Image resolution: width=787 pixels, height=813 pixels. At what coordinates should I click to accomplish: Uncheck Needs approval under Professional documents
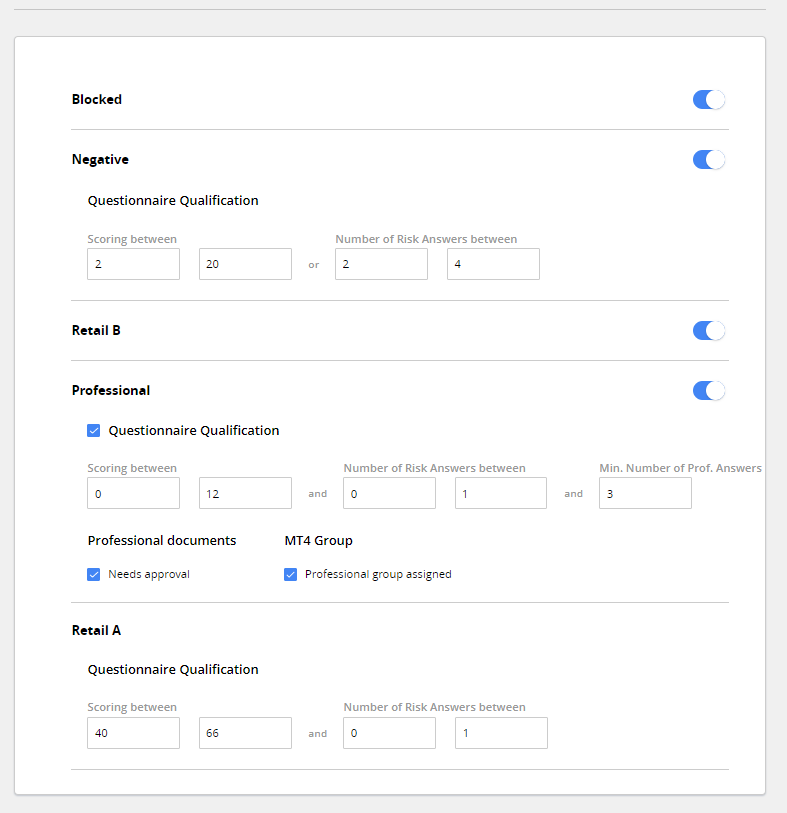[93, 574]
